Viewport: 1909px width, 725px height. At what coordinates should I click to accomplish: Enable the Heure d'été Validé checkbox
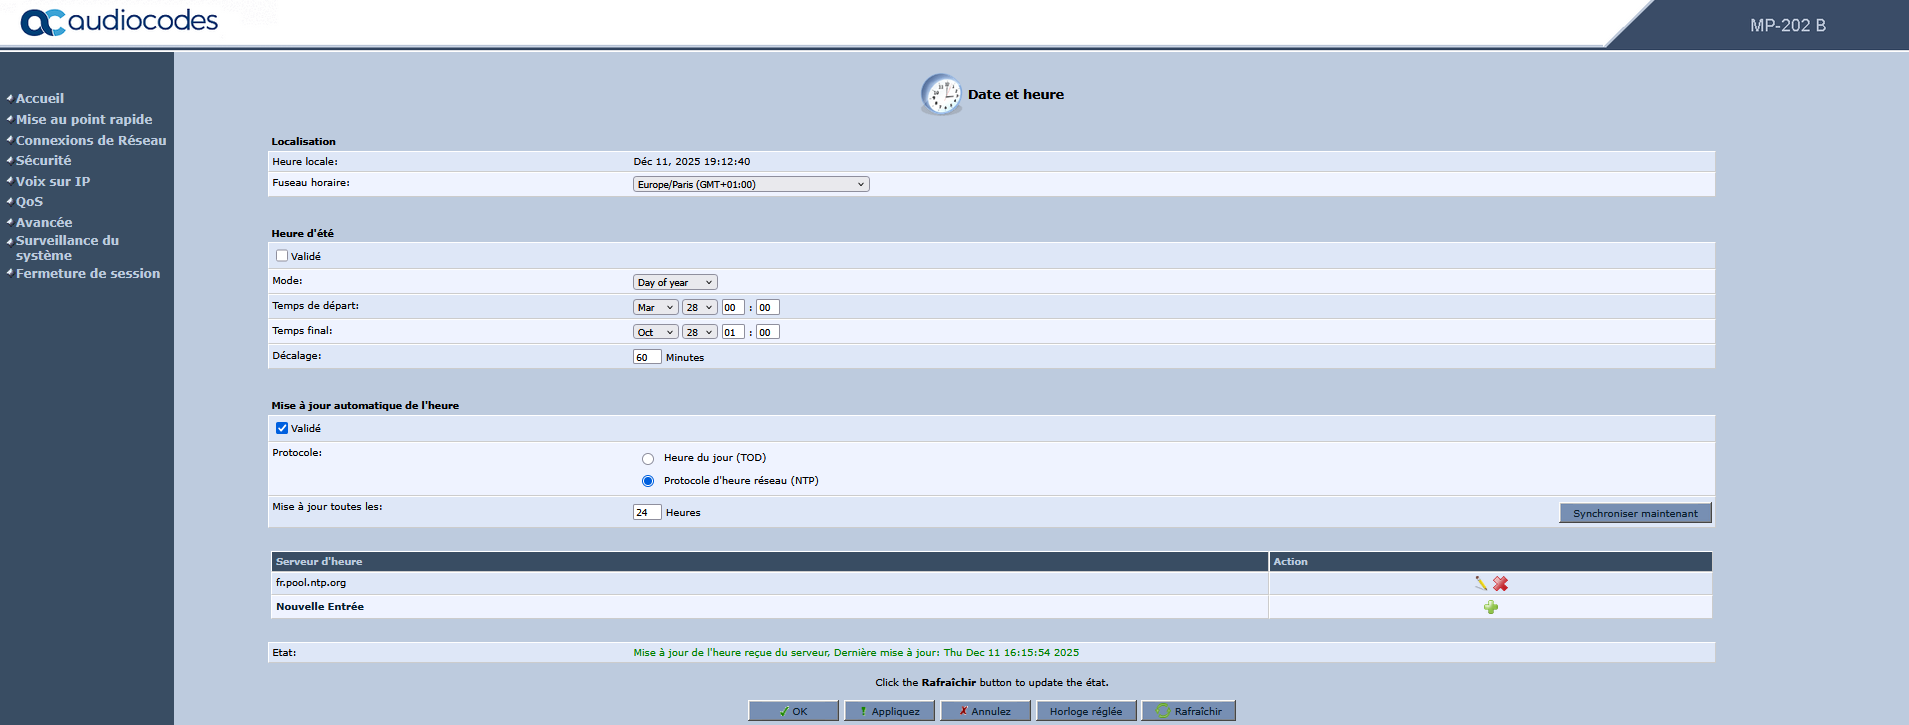click(x=282, y=256)
